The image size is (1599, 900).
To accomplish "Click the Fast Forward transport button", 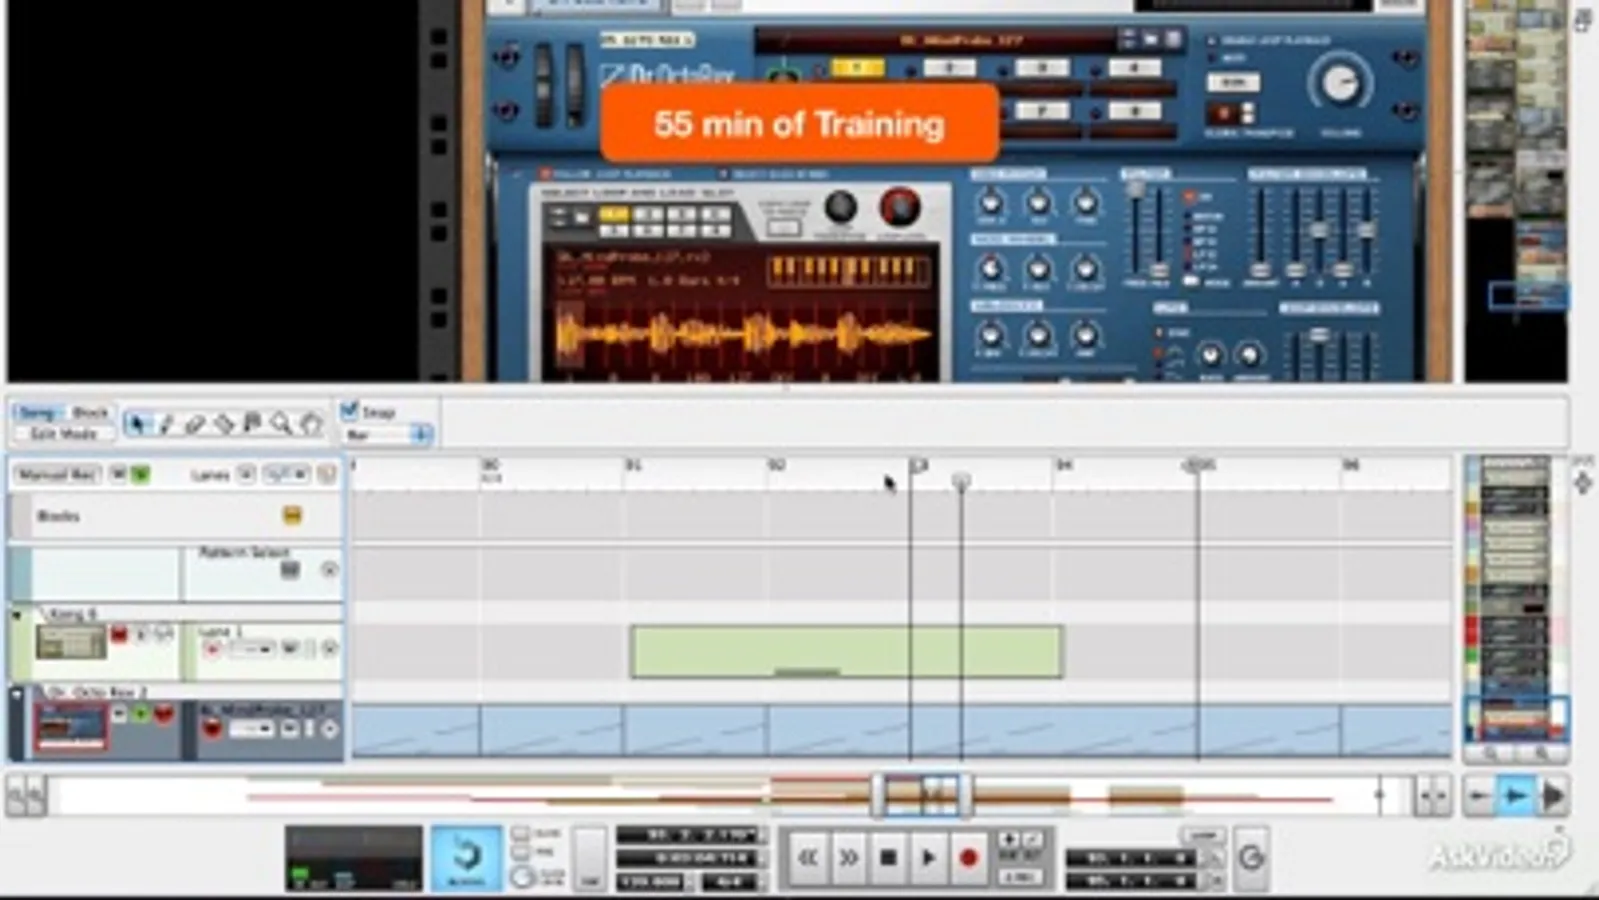I will tap(848, 858).
